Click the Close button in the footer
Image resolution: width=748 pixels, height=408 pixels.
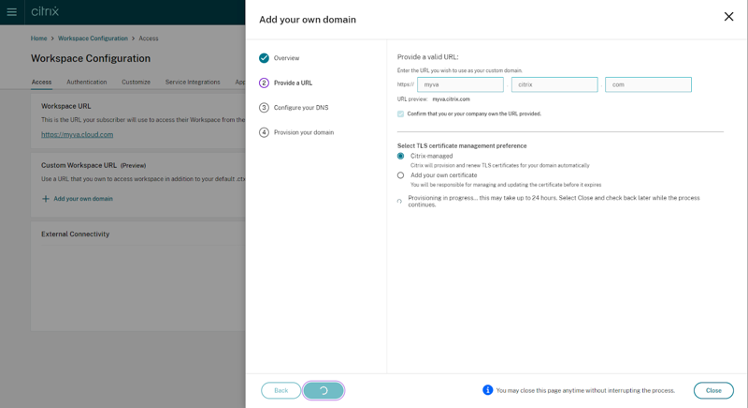pyautogui.click(x=714, y=391)
